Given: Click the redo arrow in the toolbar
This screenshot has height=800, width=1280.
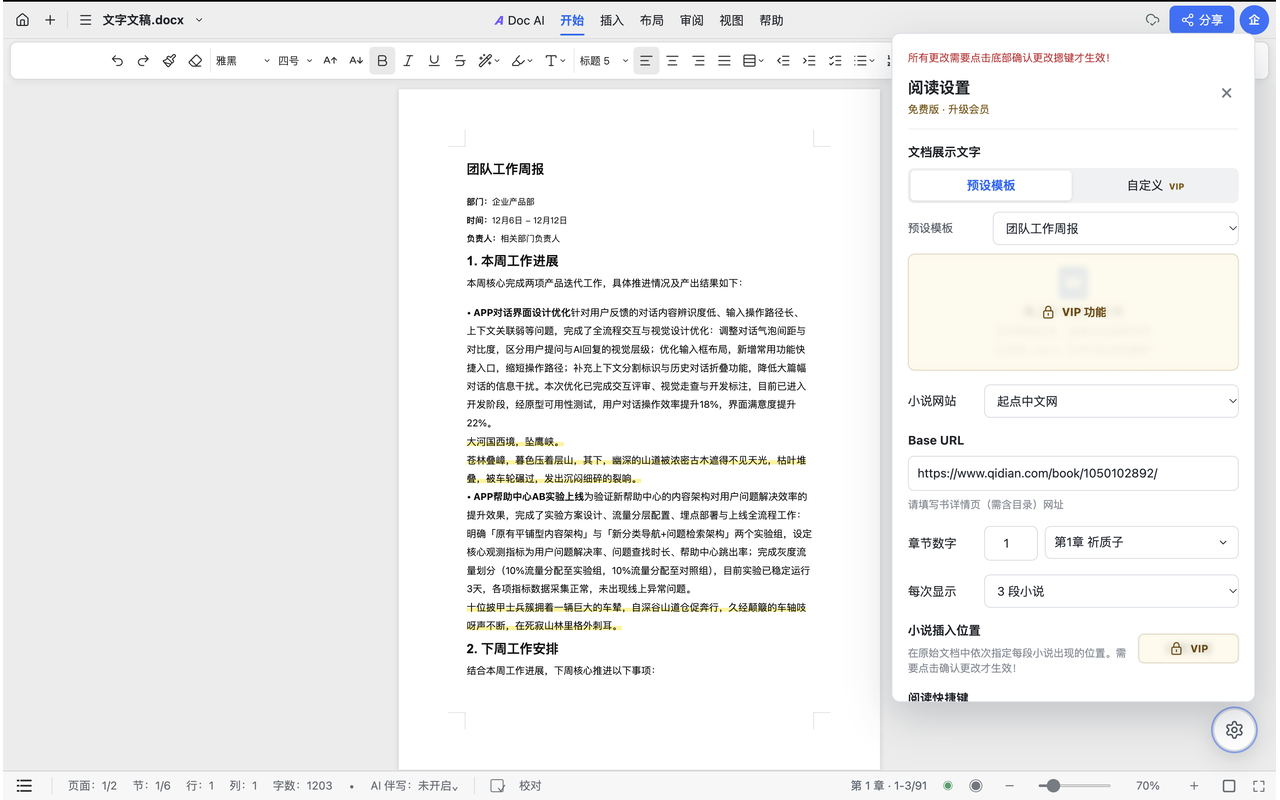Looking at the screenshot, I should pyautogui.click(x=143, y=61).
